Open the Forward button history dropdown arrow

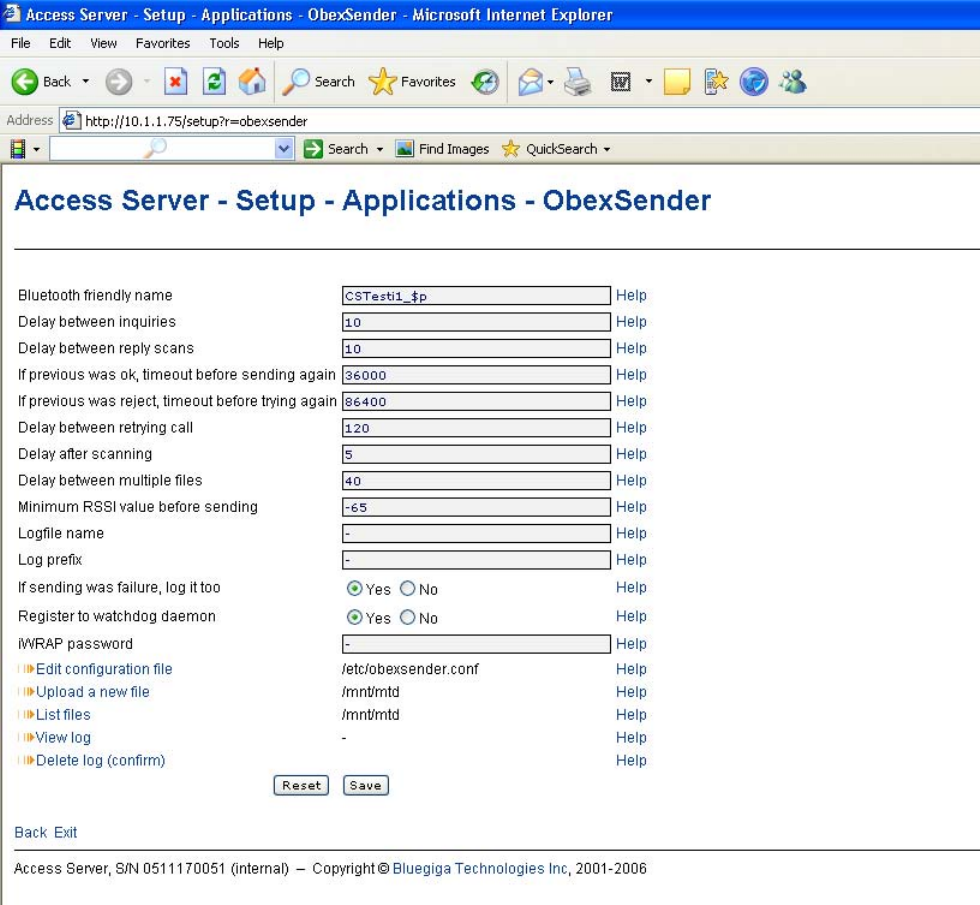[x=147, y=81]
